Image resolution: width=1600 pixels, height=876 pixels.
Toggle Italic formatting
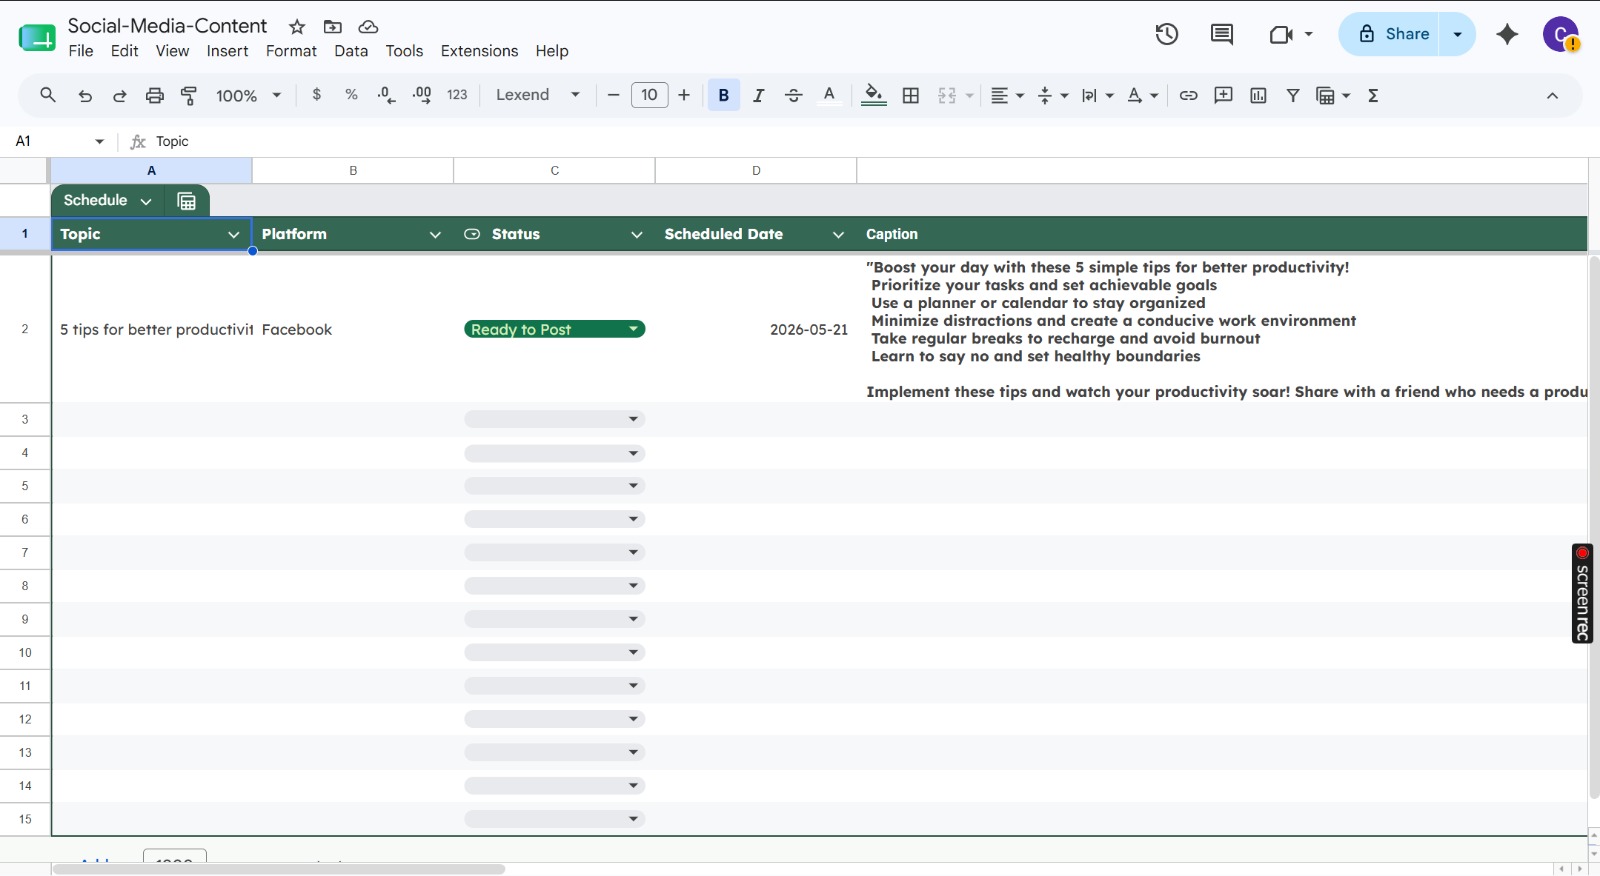758,95
